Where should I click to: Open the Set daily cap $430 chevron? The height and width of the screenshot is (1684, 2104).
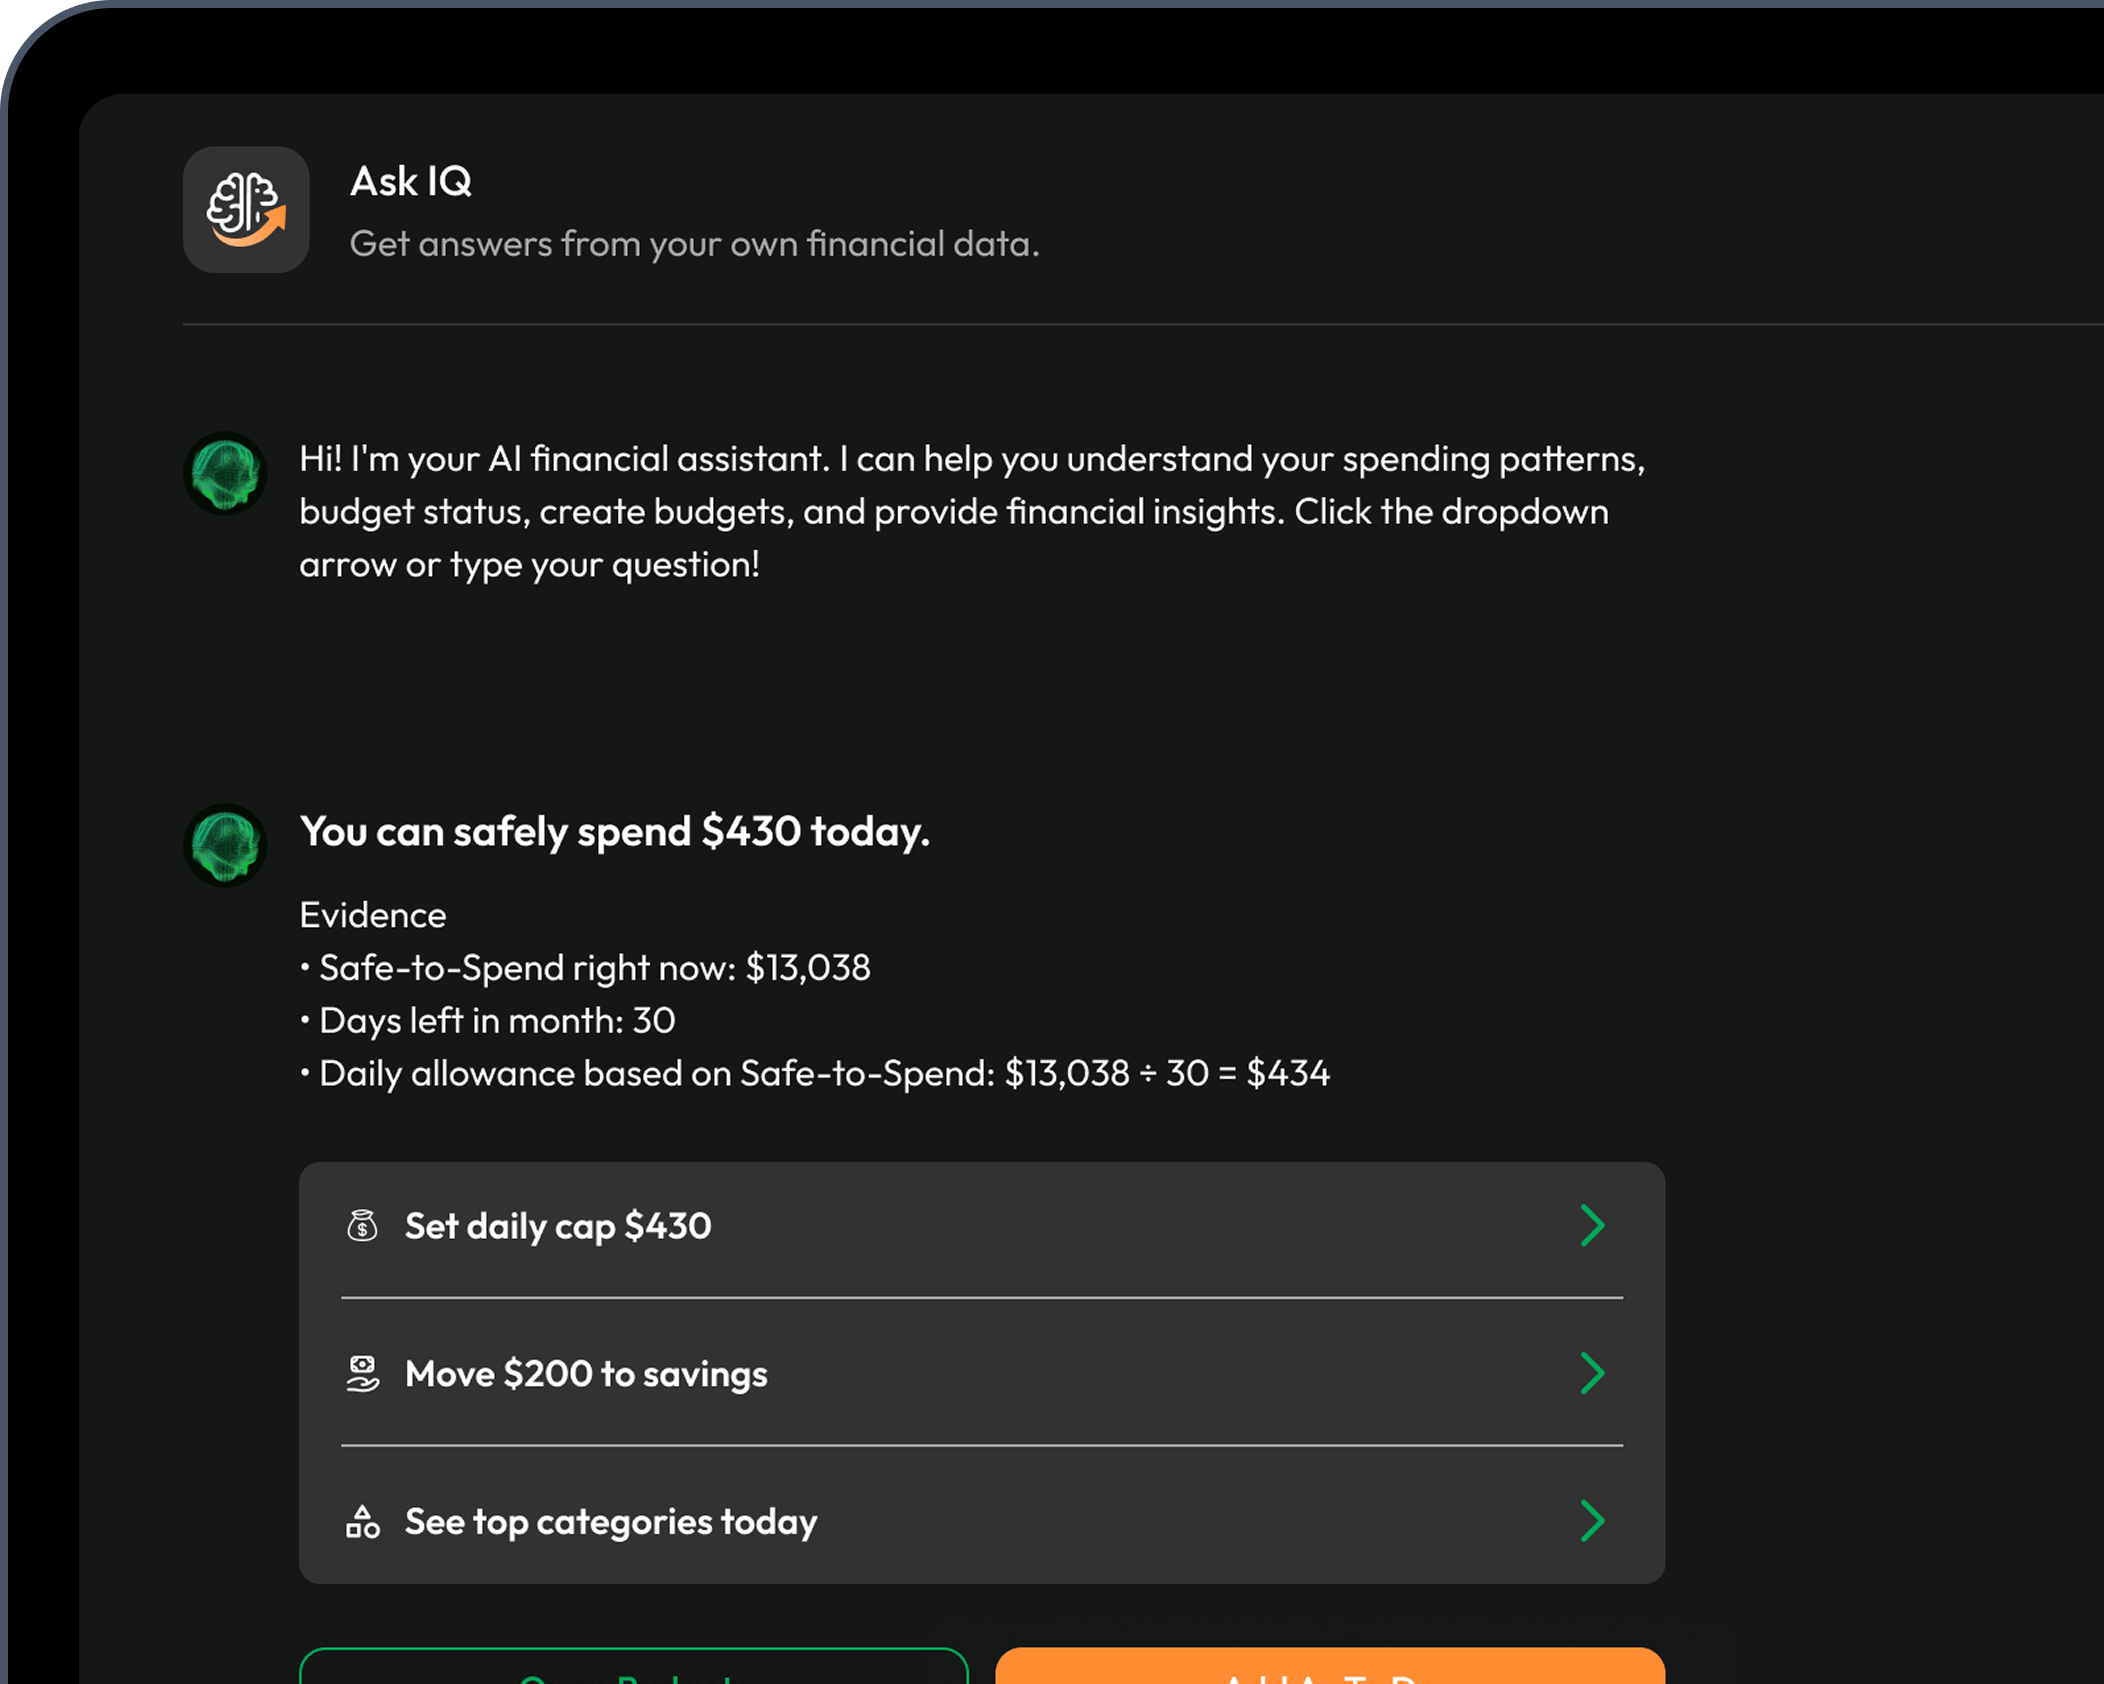point(1592,1226)
